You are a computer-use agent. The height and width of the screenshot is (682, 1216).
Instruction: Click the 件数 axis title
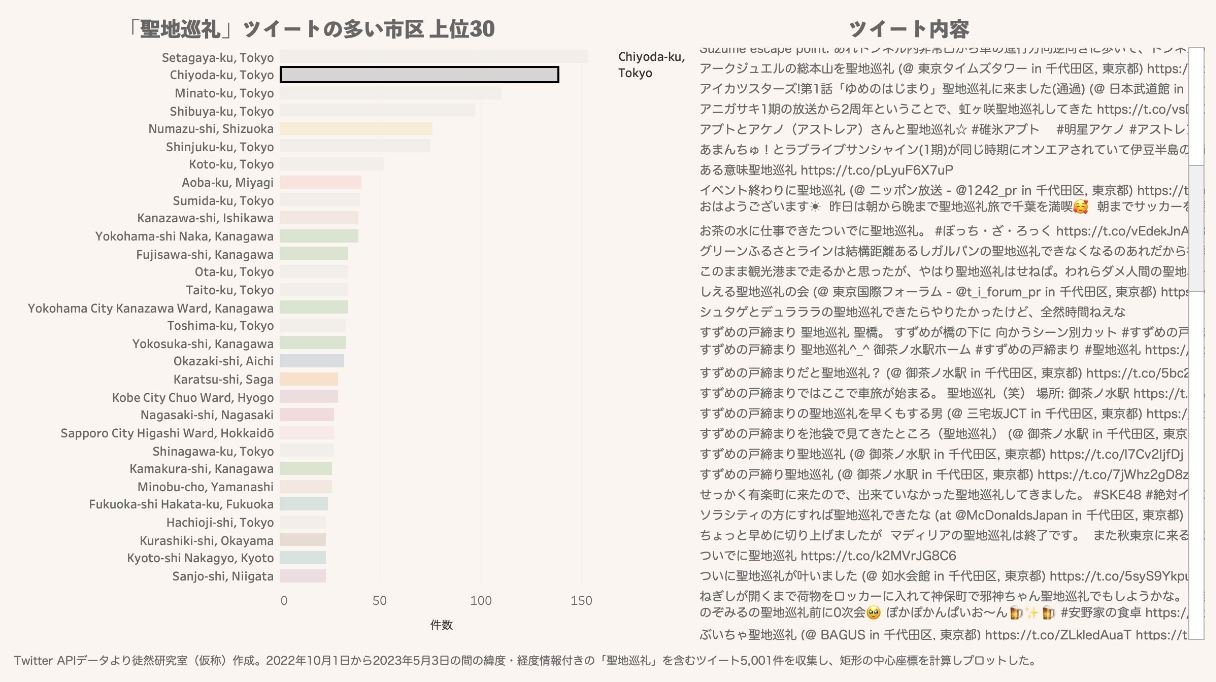[441, 625]
